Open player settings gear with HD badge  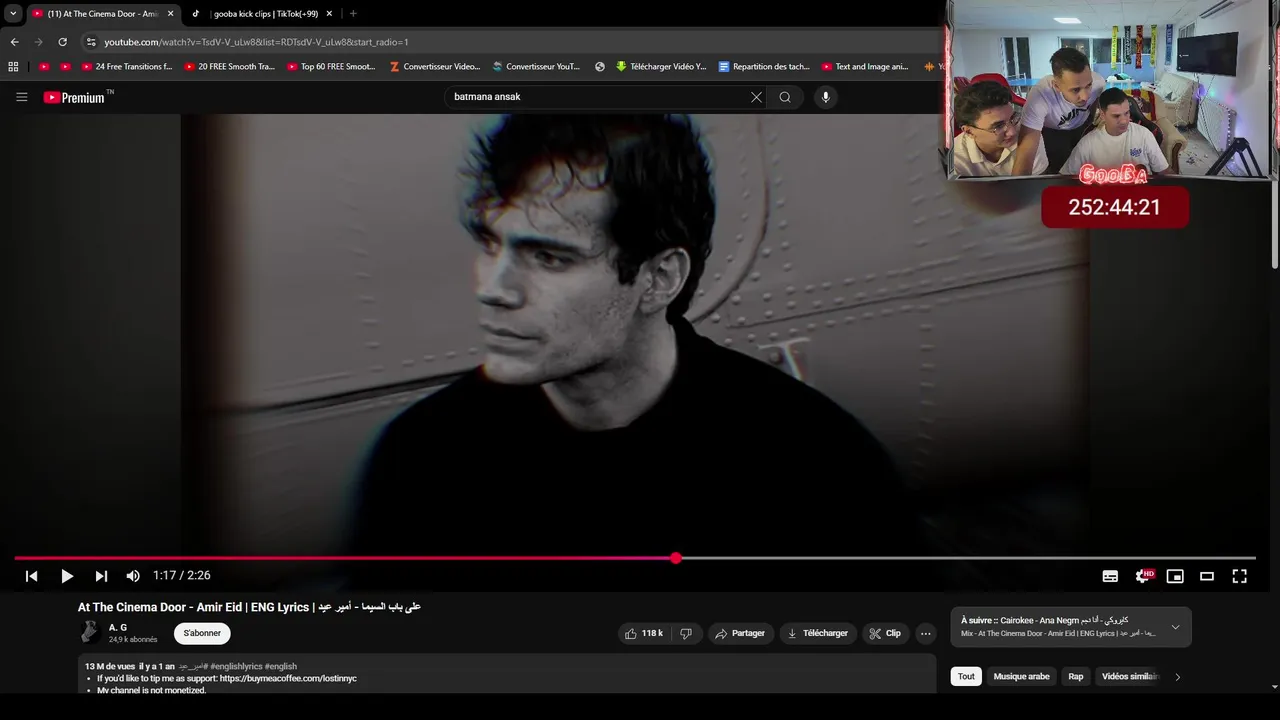click(x=1143, y=576)
